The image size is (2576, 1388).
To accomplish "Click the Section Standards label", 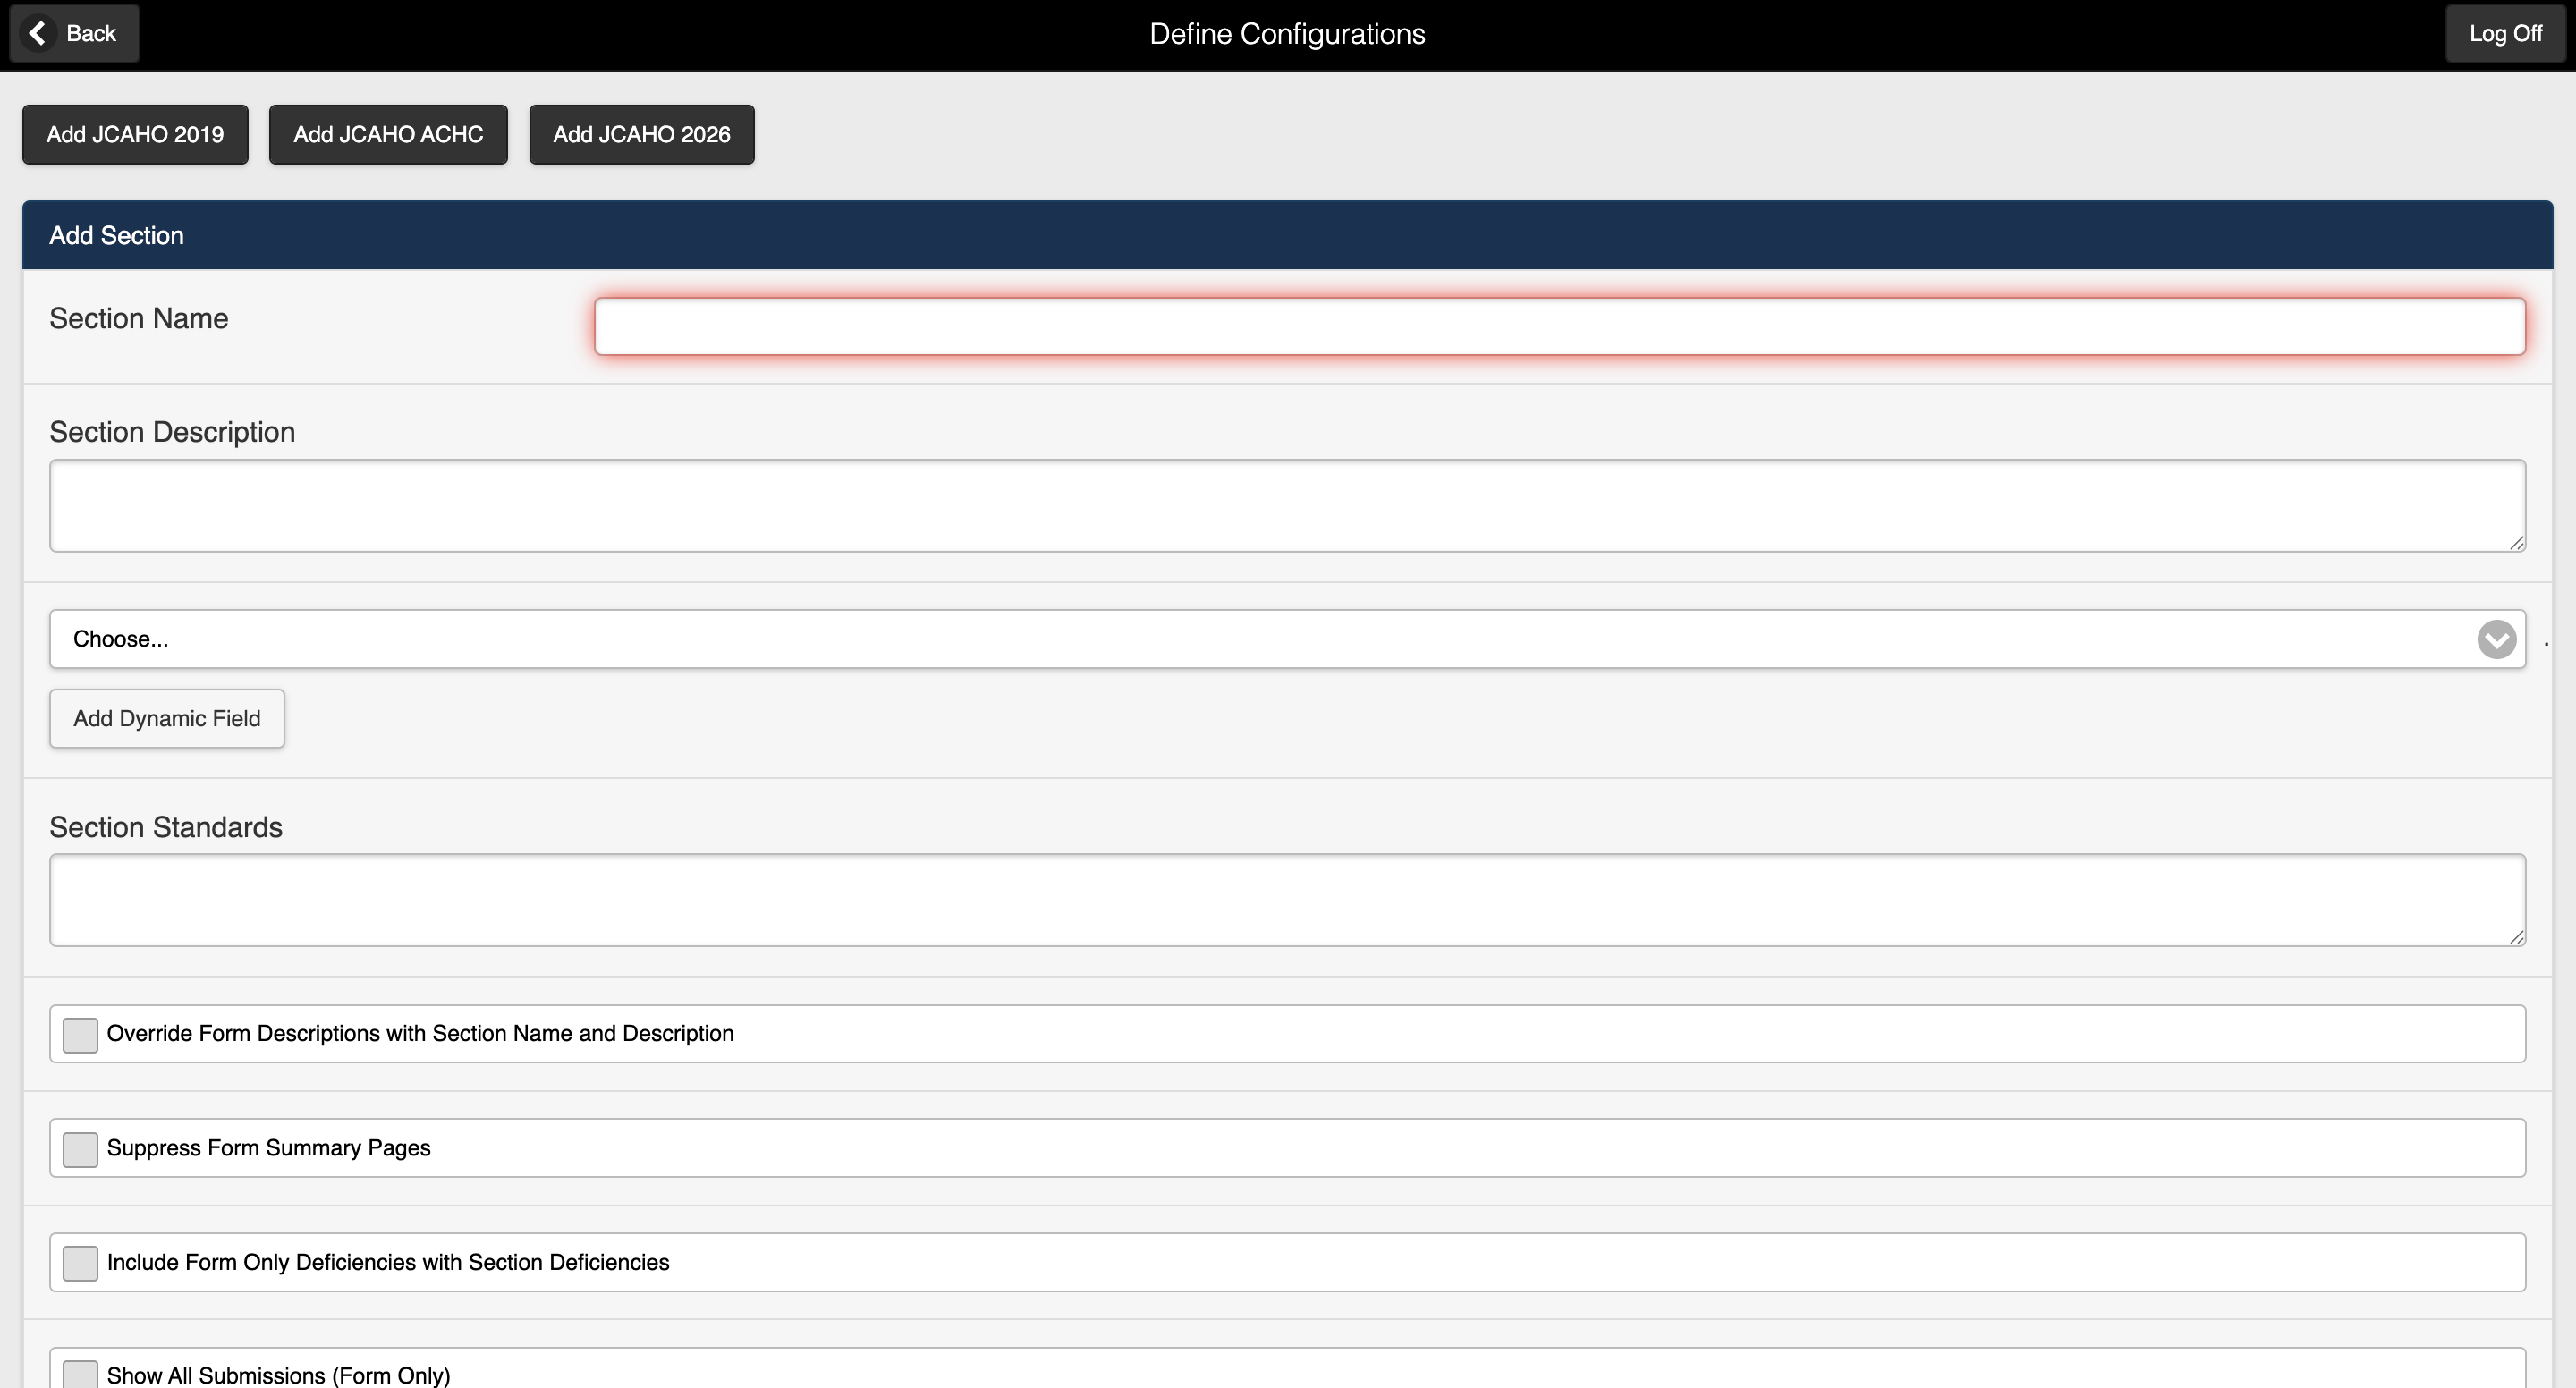I will coord(166,827).
